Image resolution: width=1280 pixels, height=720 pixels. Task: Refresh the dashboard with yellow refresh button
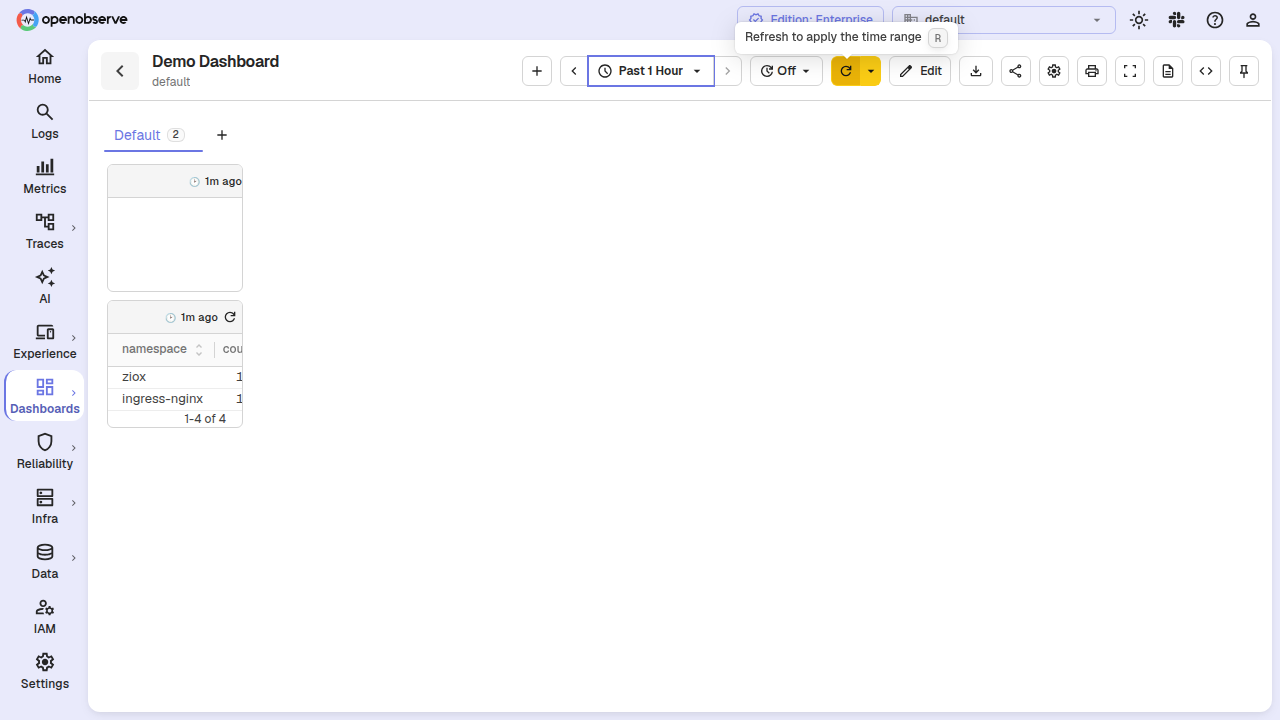(x=846, y=71)
